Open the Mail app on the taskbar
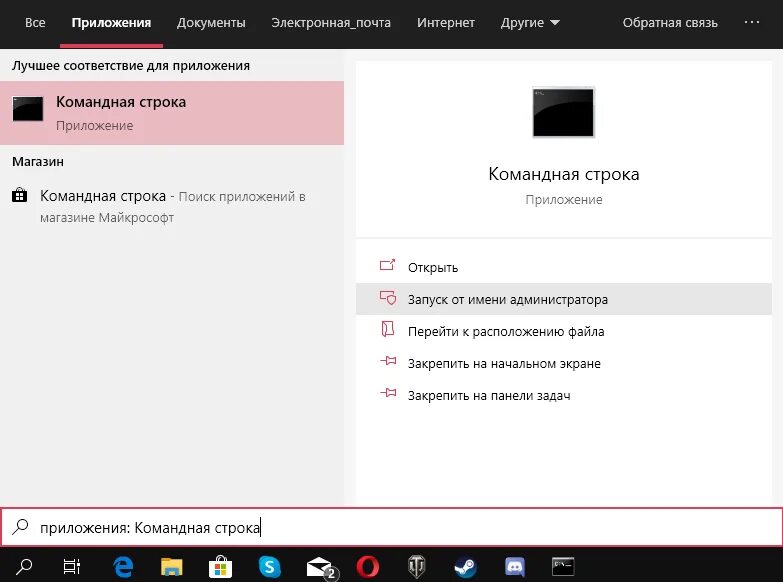 click(x=322, y=568)
